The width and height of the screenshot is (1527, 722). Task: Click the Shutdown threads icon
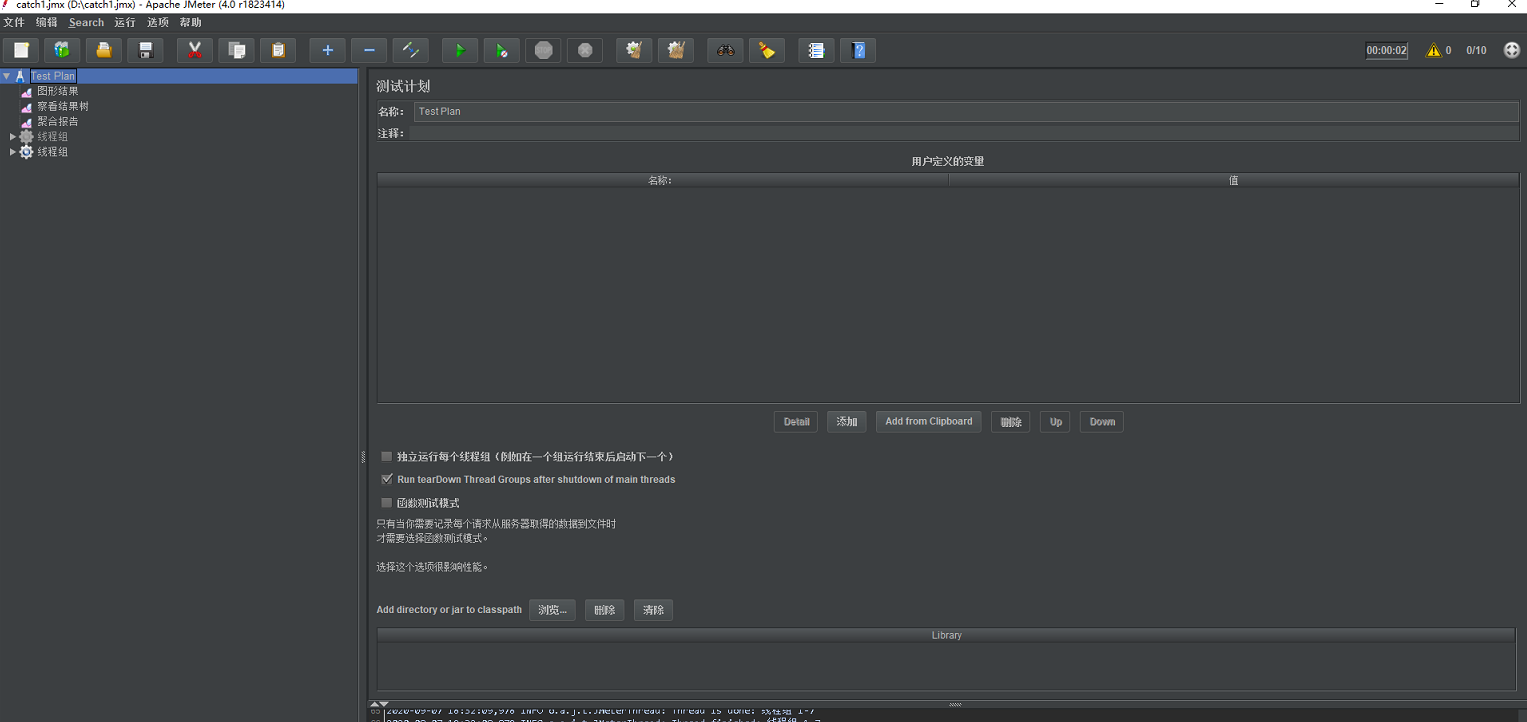(585, 50)
